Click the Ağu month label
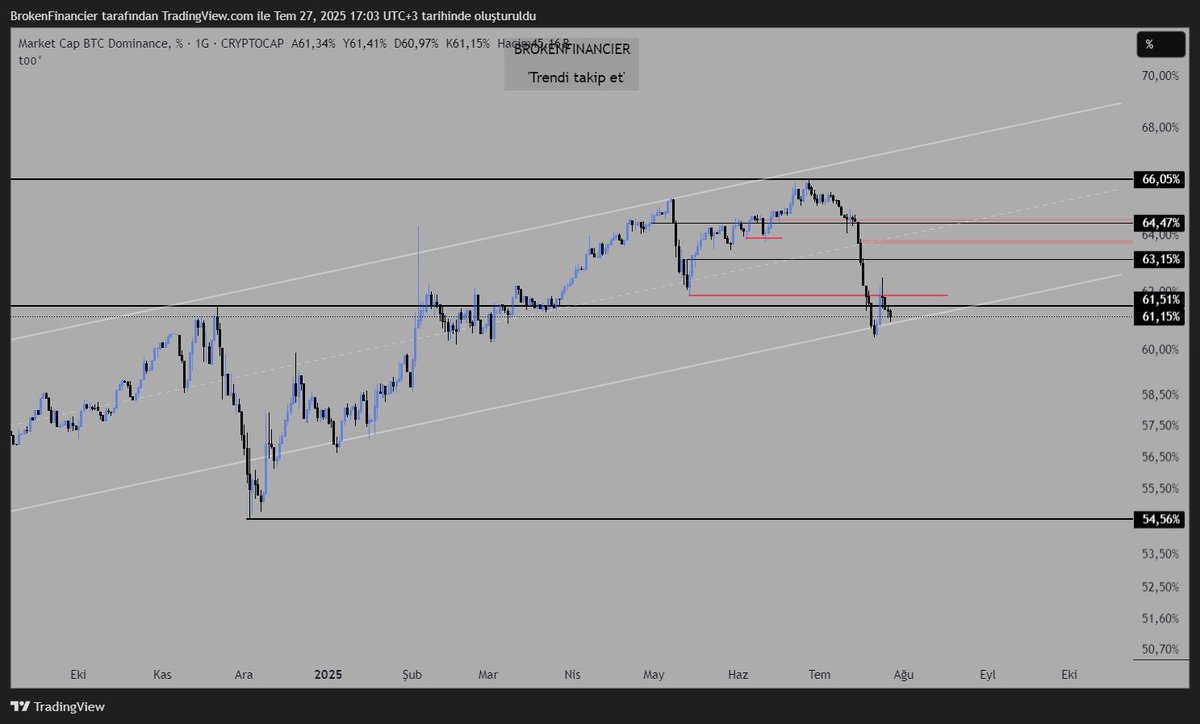The height and width of the screenshot is (724, 1200). click(904, 675)
